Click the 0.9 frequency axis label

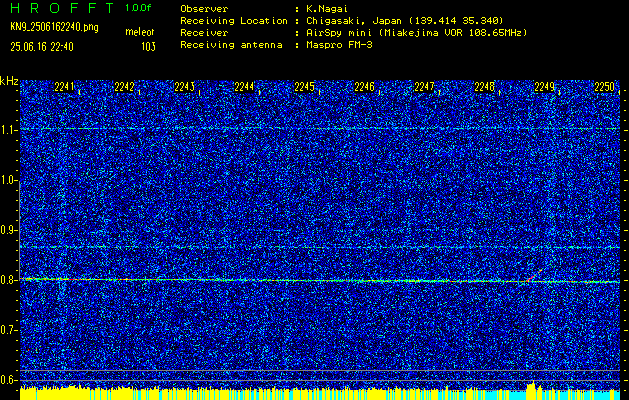8,230
